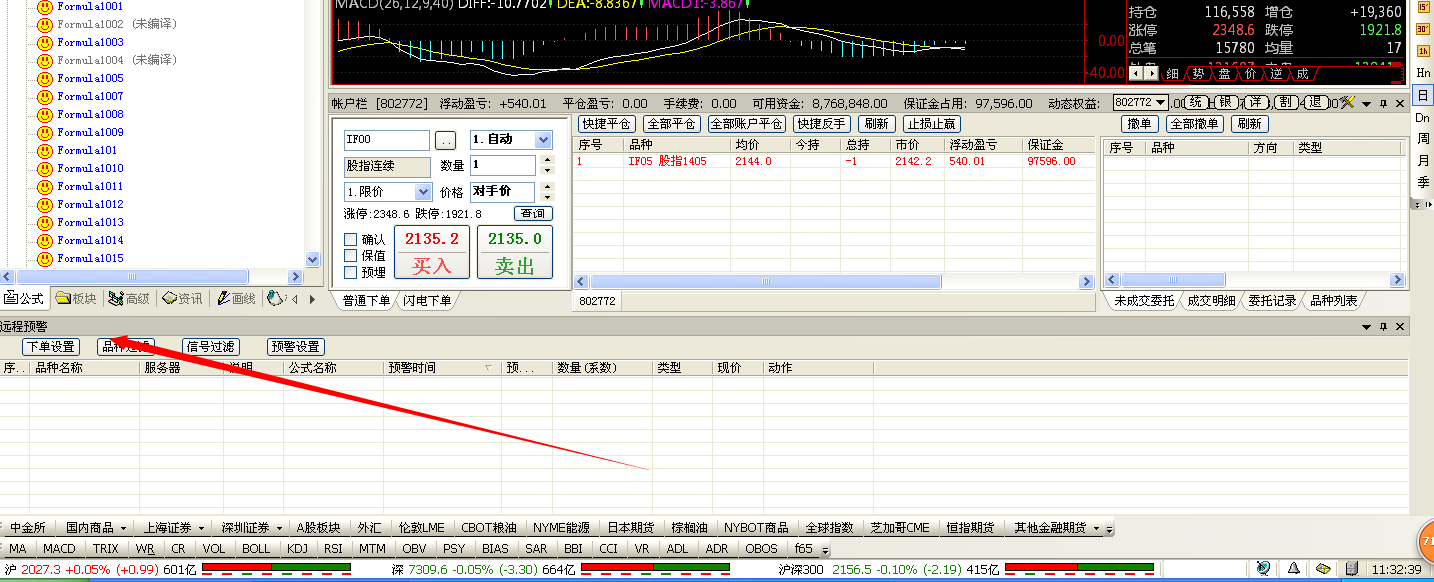This screenshot has height=582, width=1434.
Task: Click the server cabinet status bar icon
Action: pyautogui.click(x=1351, y=569)
